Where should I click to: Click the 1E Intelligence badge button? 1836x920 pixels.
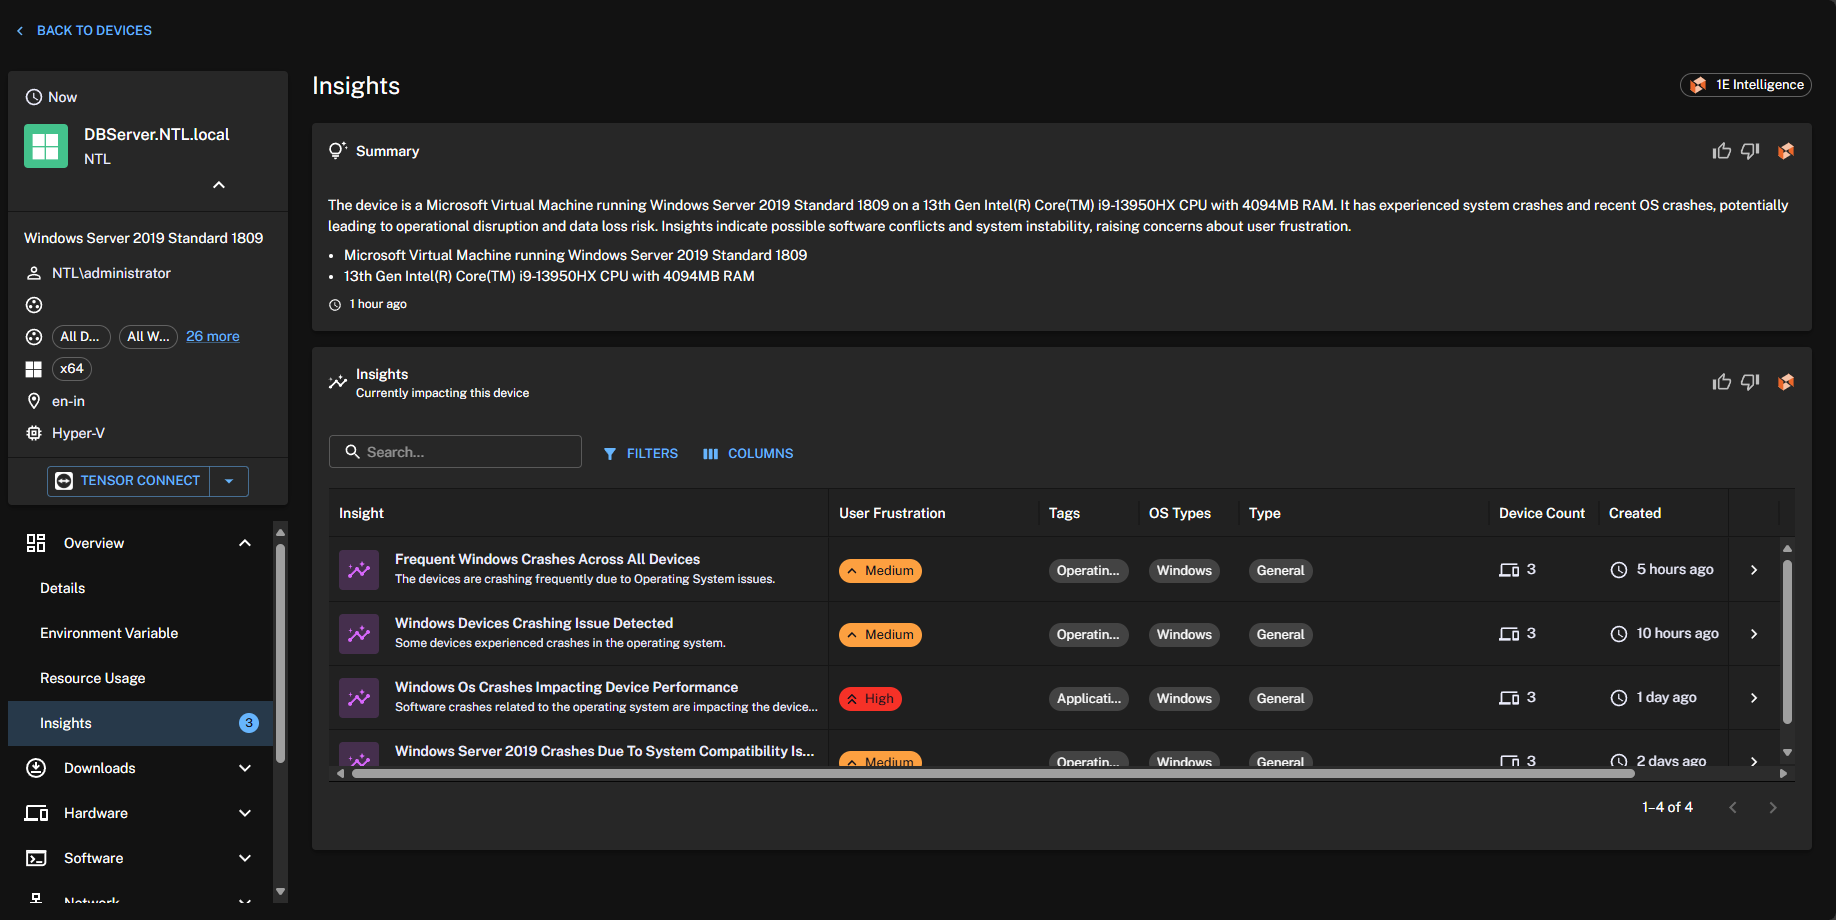point(1746,85)
